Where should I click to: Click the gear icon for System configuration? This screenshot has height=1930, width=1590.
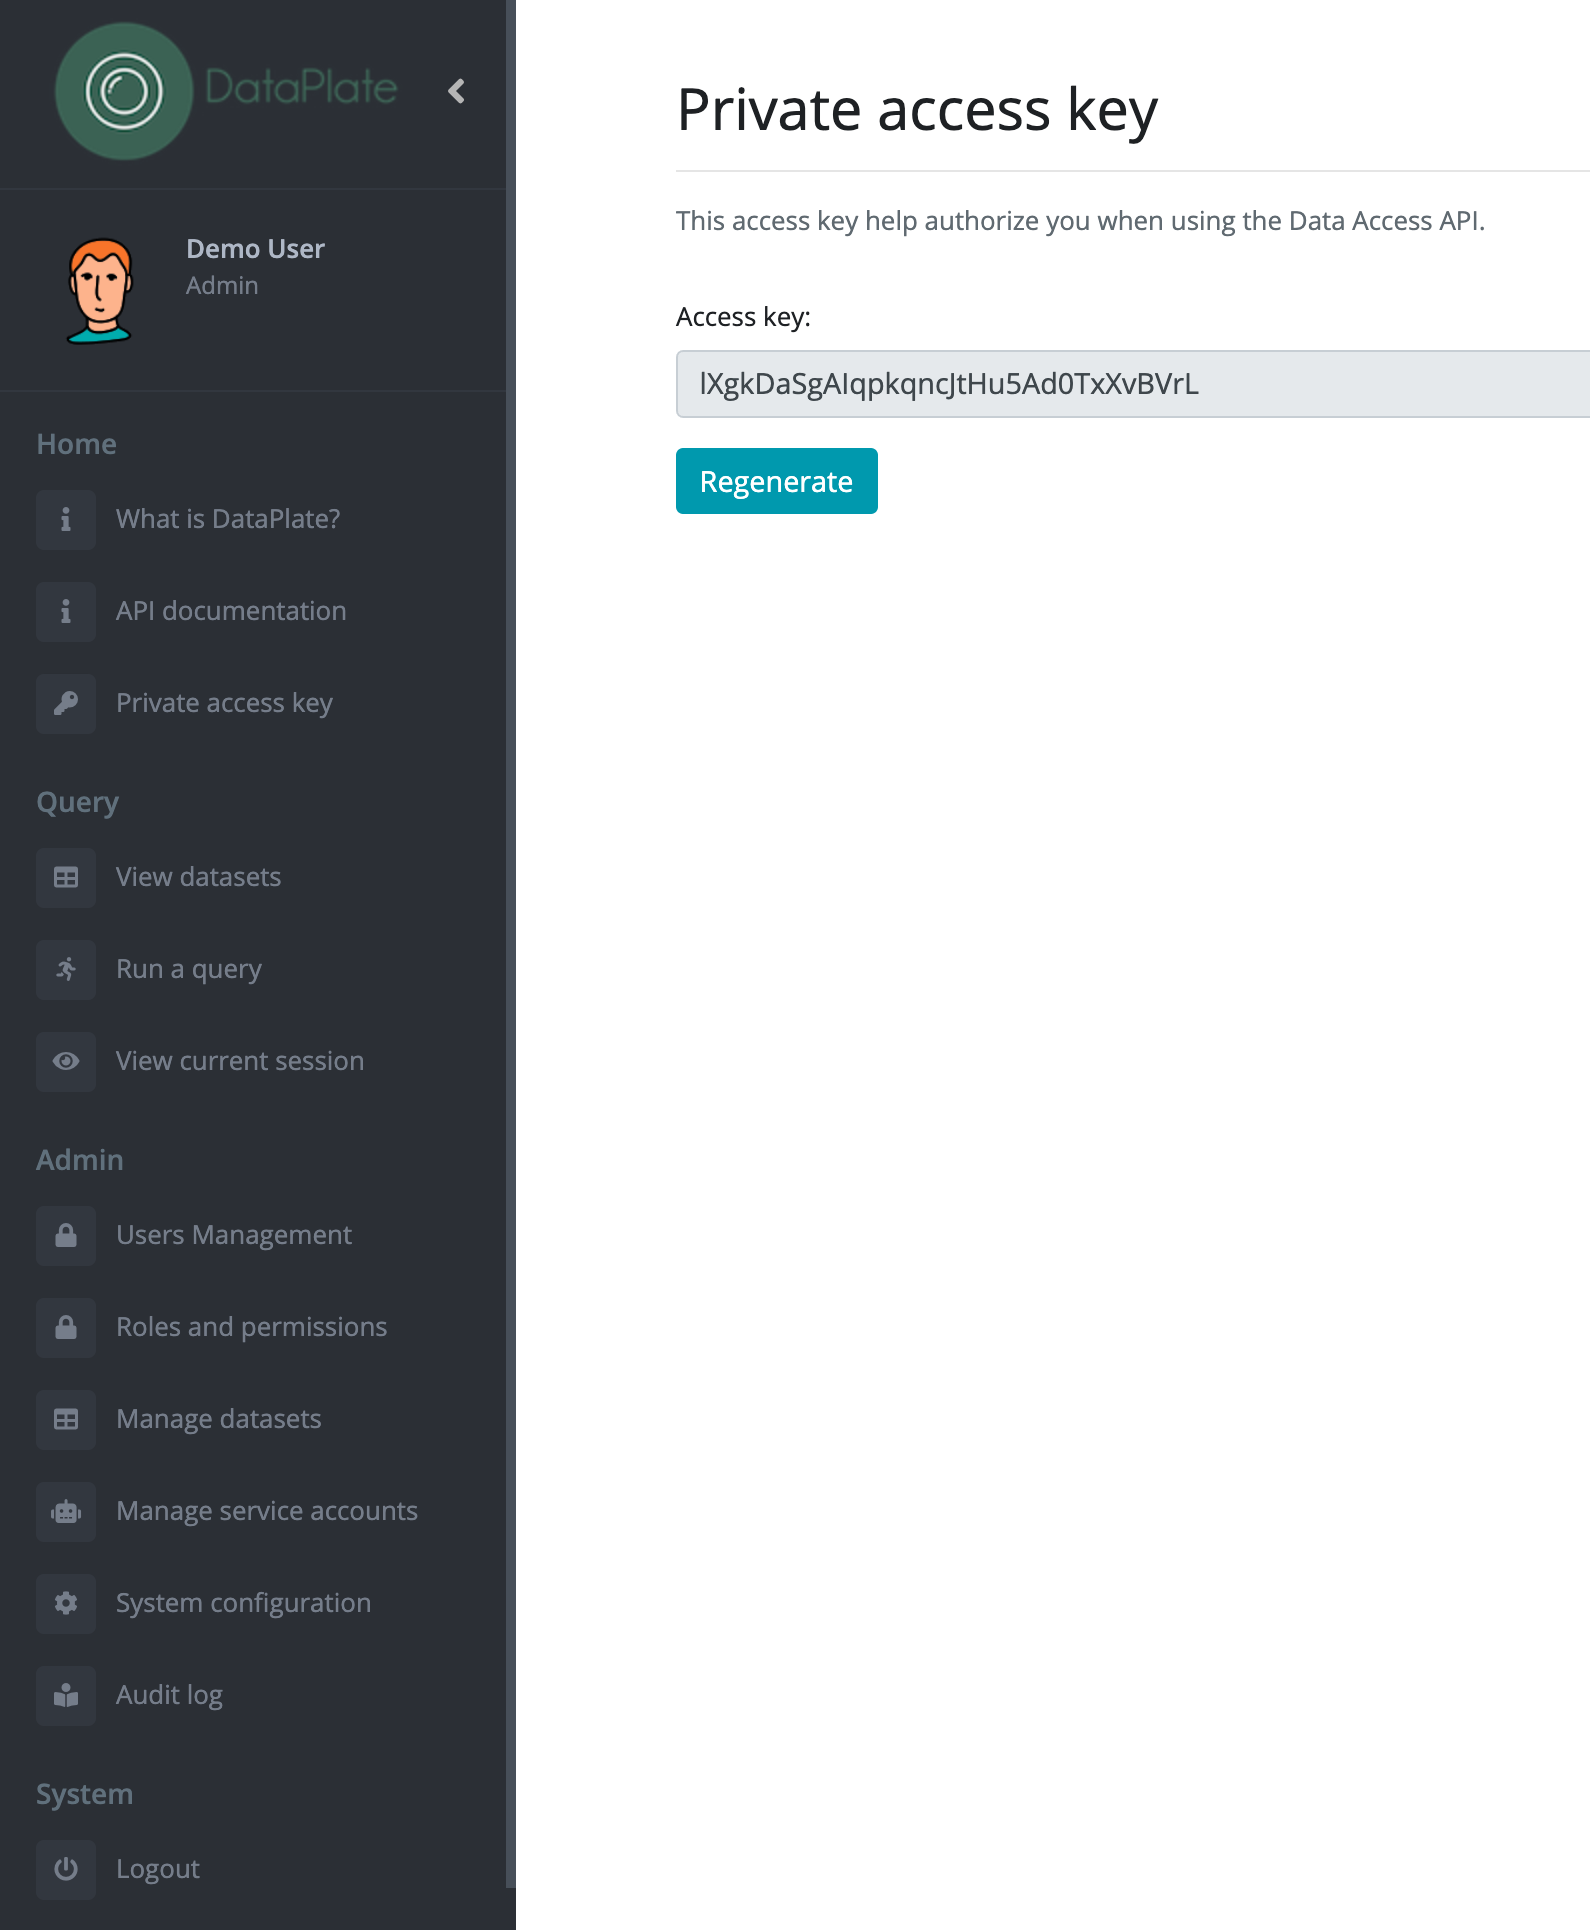66,1603
